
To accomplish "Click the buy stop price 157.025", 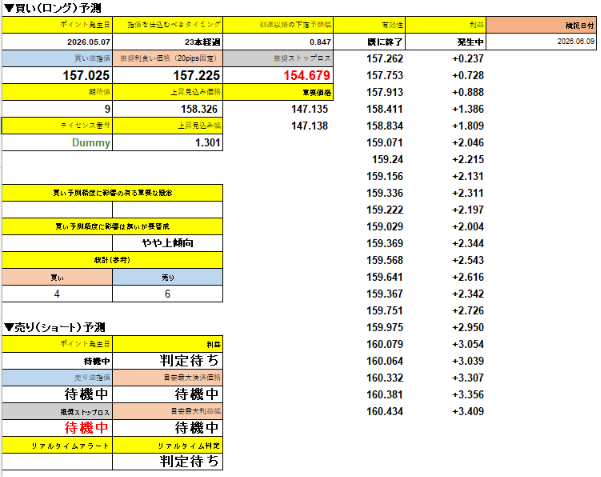I will point(57,75).
